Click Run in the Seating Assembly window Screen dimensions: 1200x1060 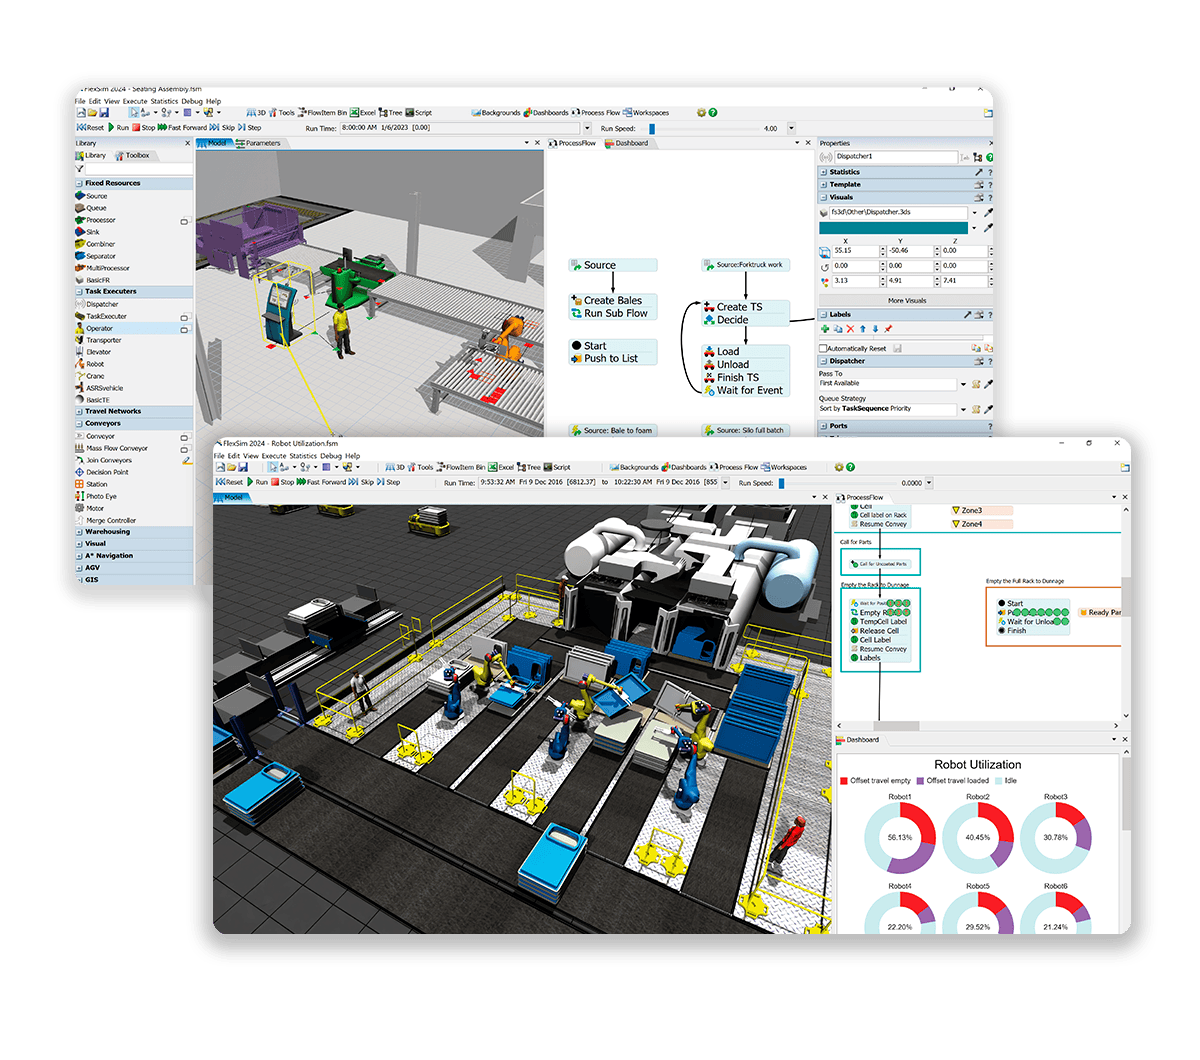click(119, 128)
